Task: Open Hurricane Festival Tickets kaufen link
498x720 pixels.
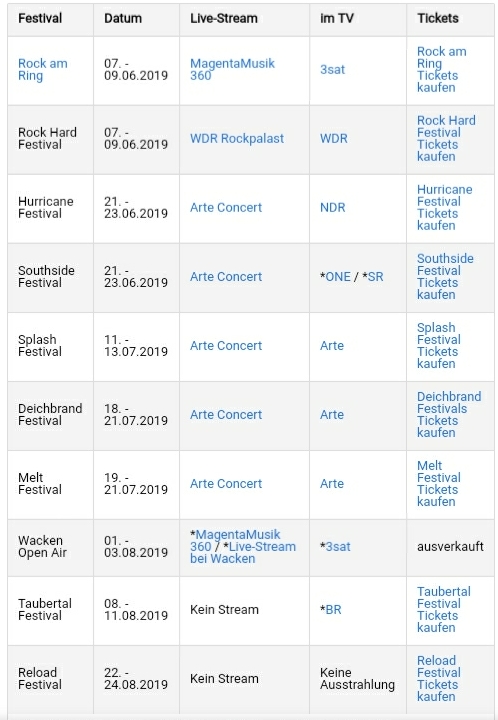Action: pyautogui.click(x=444, y=208)
